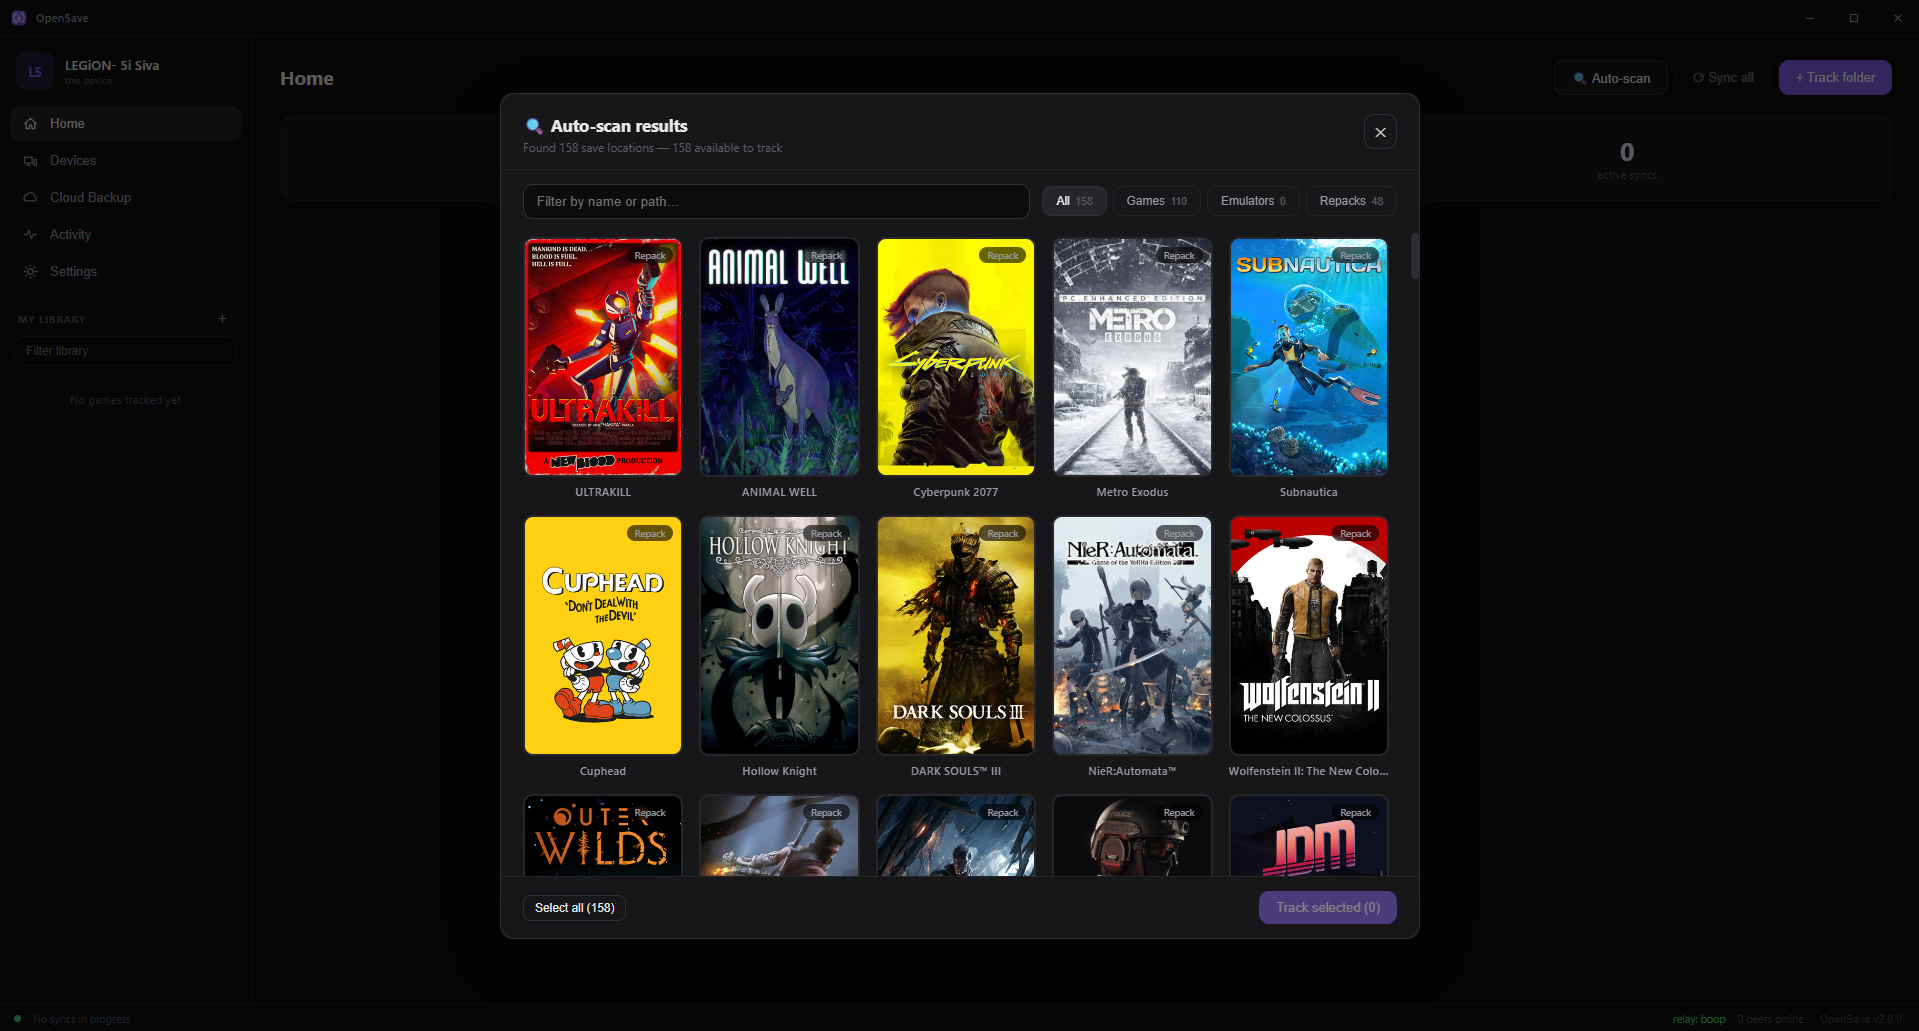Click the Metro Exodus title text

[x=1132, y=492]
